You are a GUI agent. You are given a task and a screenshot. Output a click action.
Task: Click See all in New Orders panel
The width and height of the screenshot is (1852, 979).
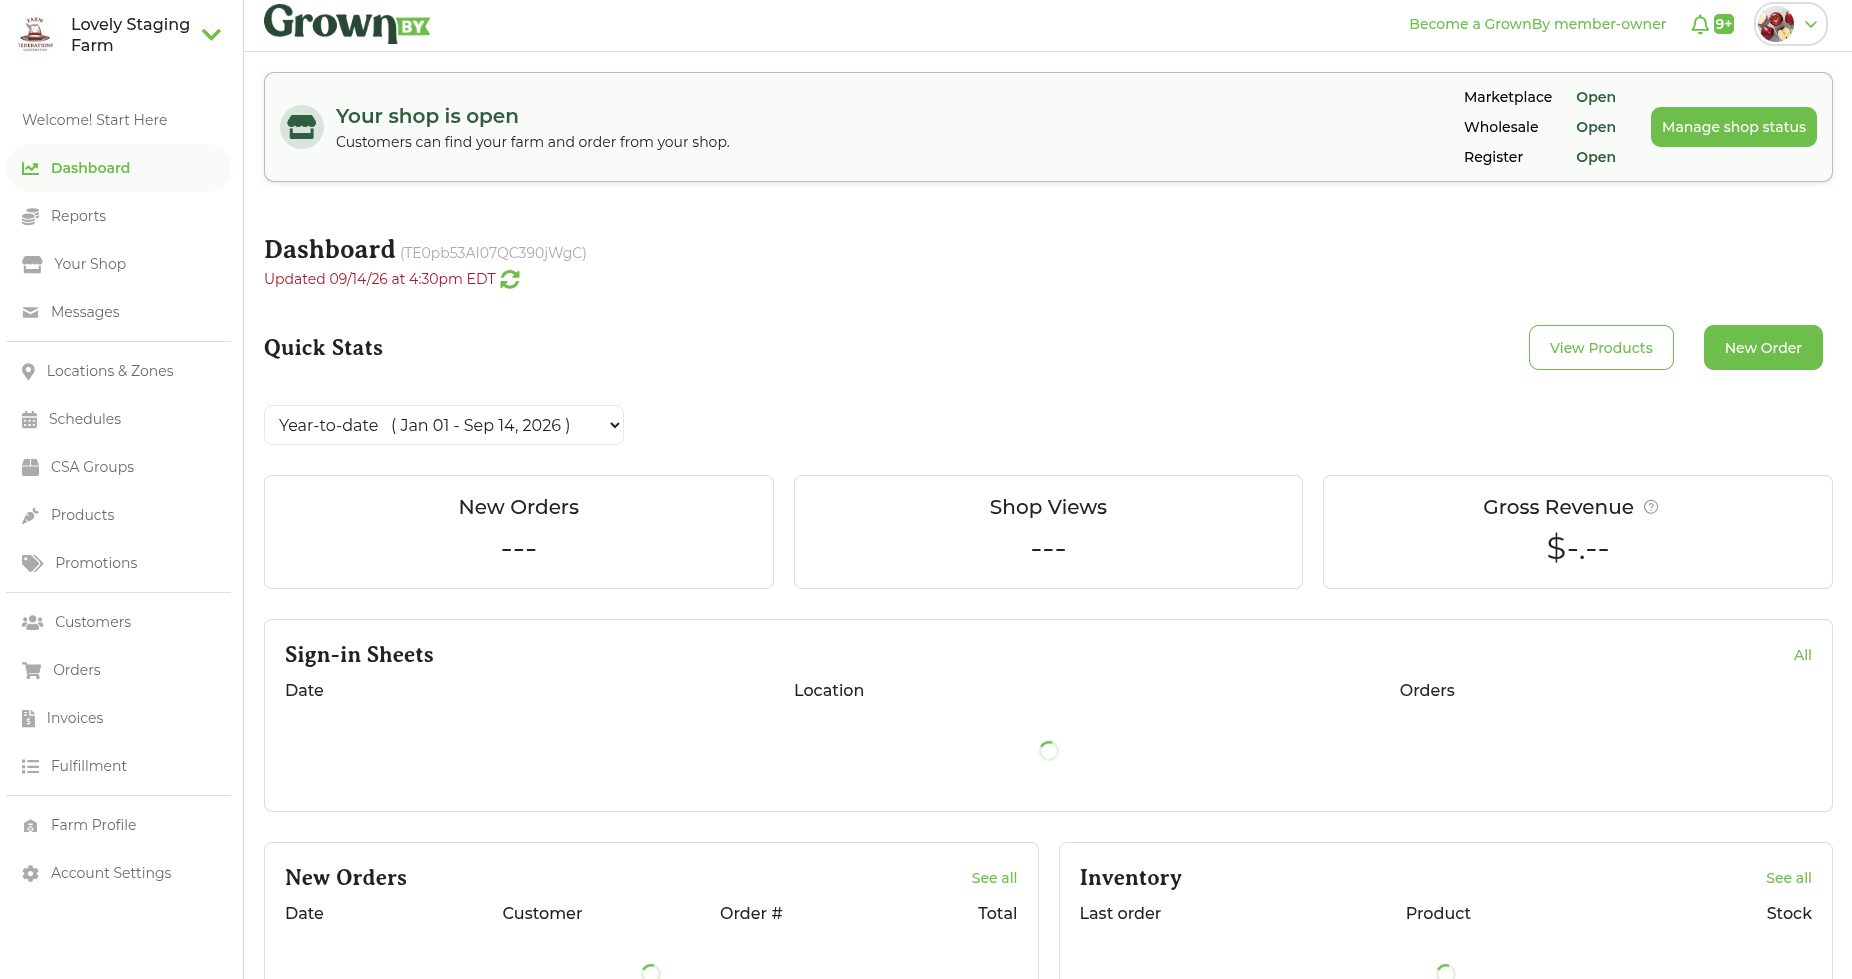(994, 878)
